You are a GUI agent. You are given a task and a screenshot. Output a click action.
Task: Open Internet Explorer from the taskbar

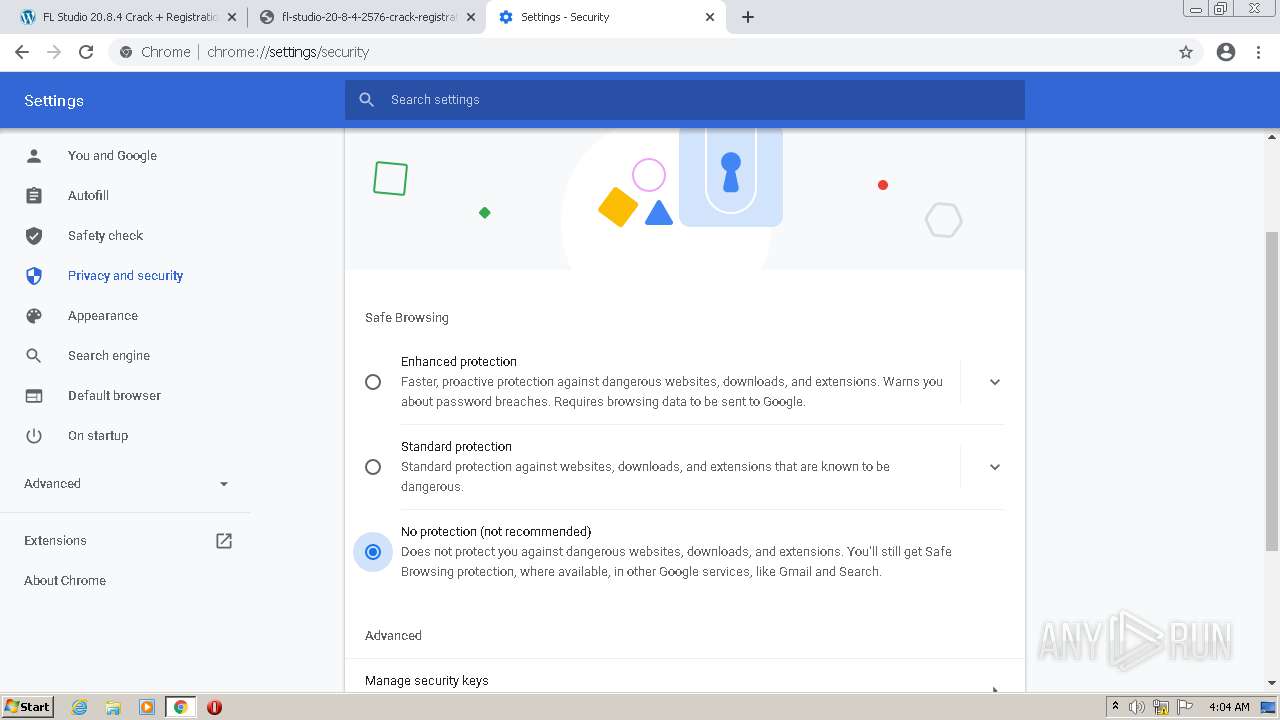(80, 707)
